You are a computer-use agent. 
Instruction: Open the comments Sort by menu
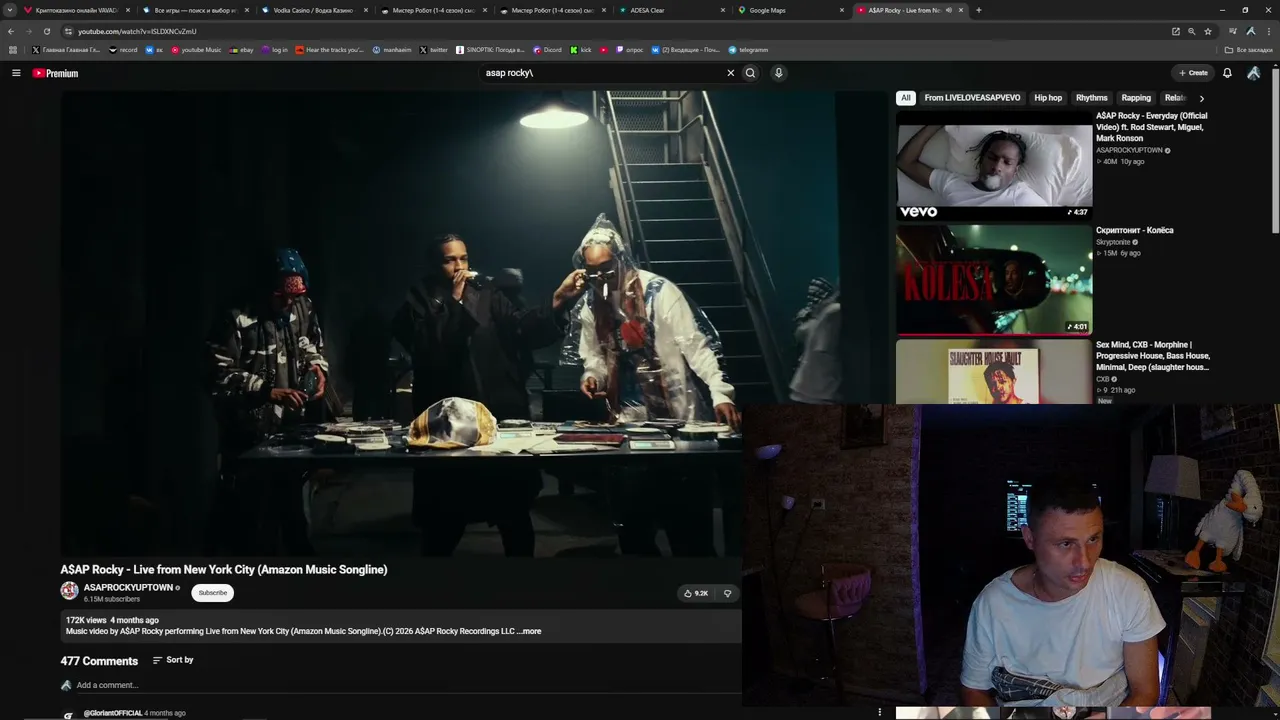[173, 660]
